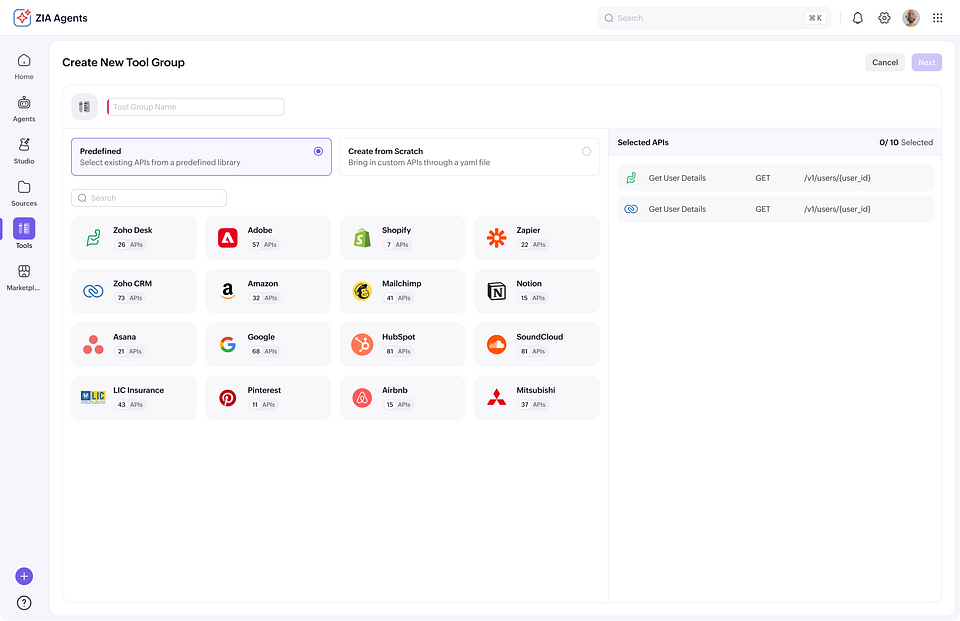Go to Home in sidebar
960x621 pixels.
(x=24, y=67)
